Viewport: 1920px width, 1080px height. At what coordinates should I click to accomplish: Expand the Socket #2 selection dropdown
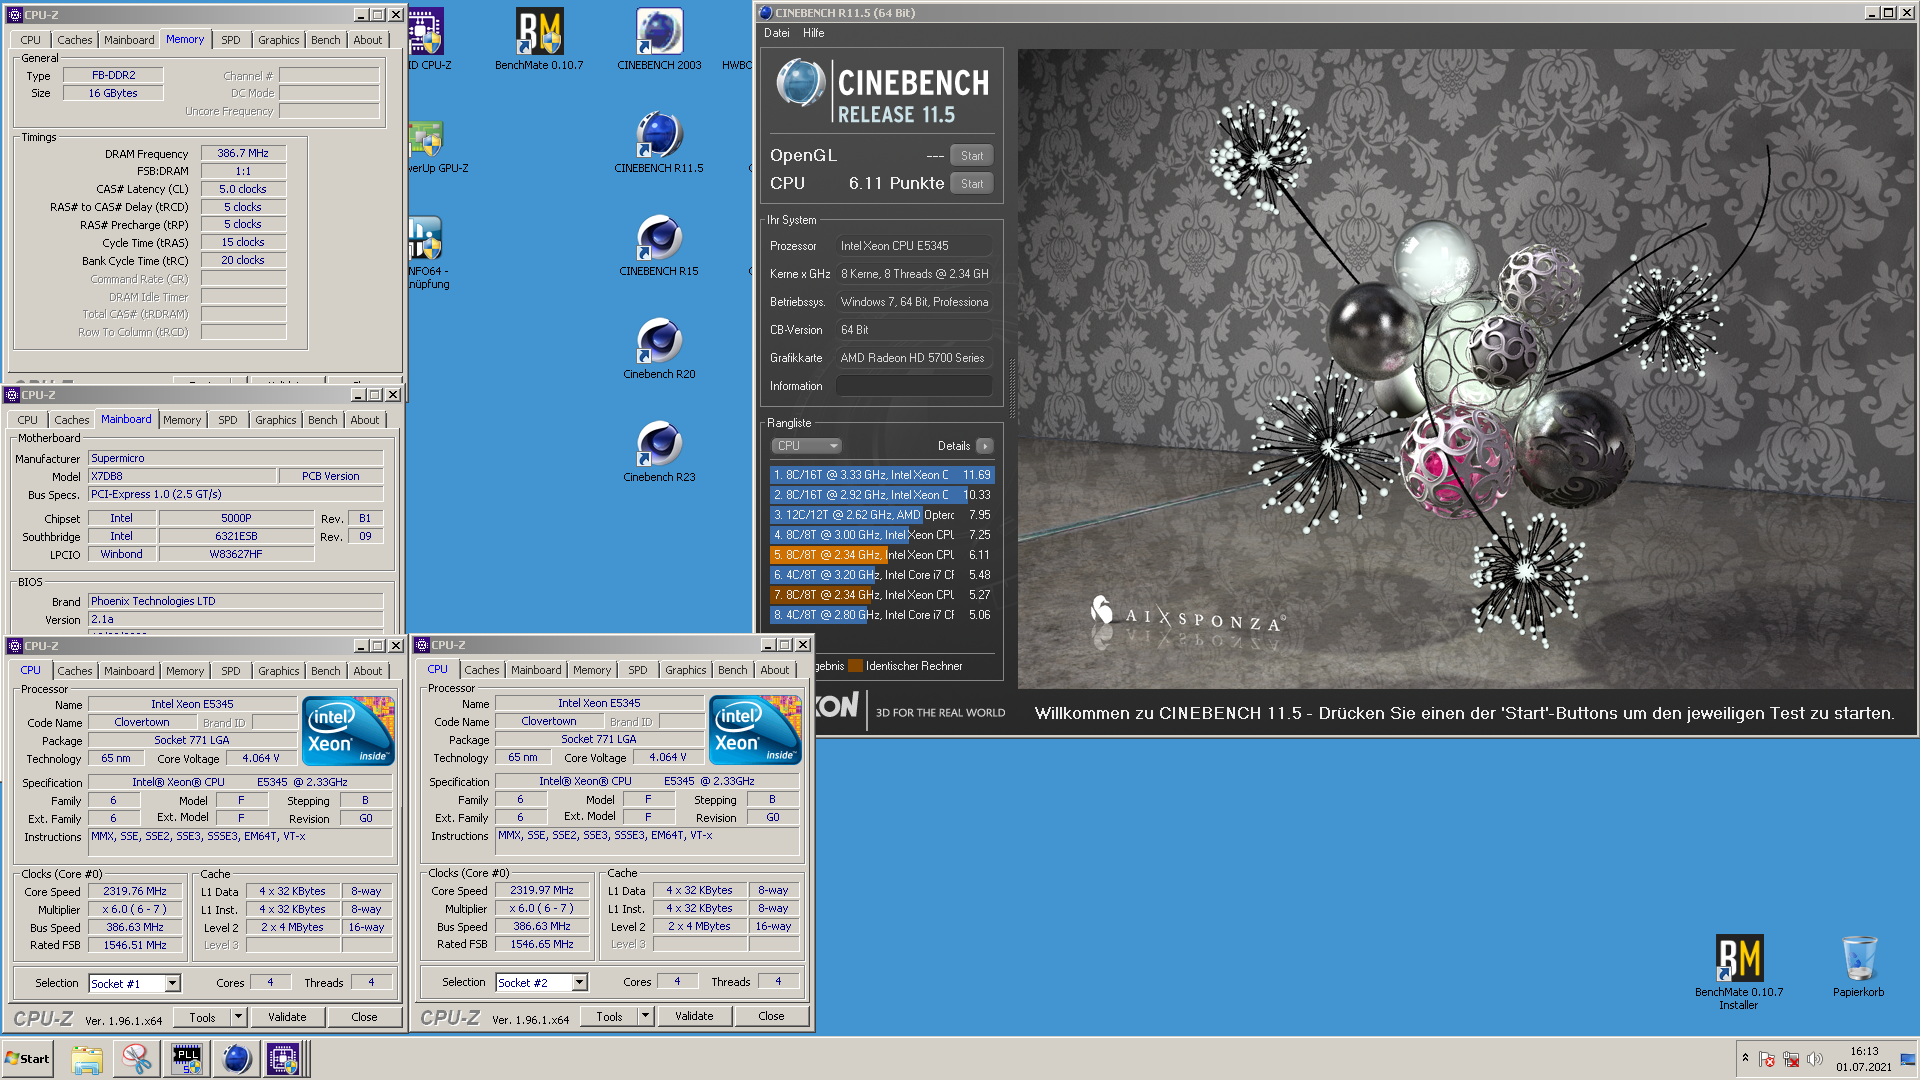[579, 983]
